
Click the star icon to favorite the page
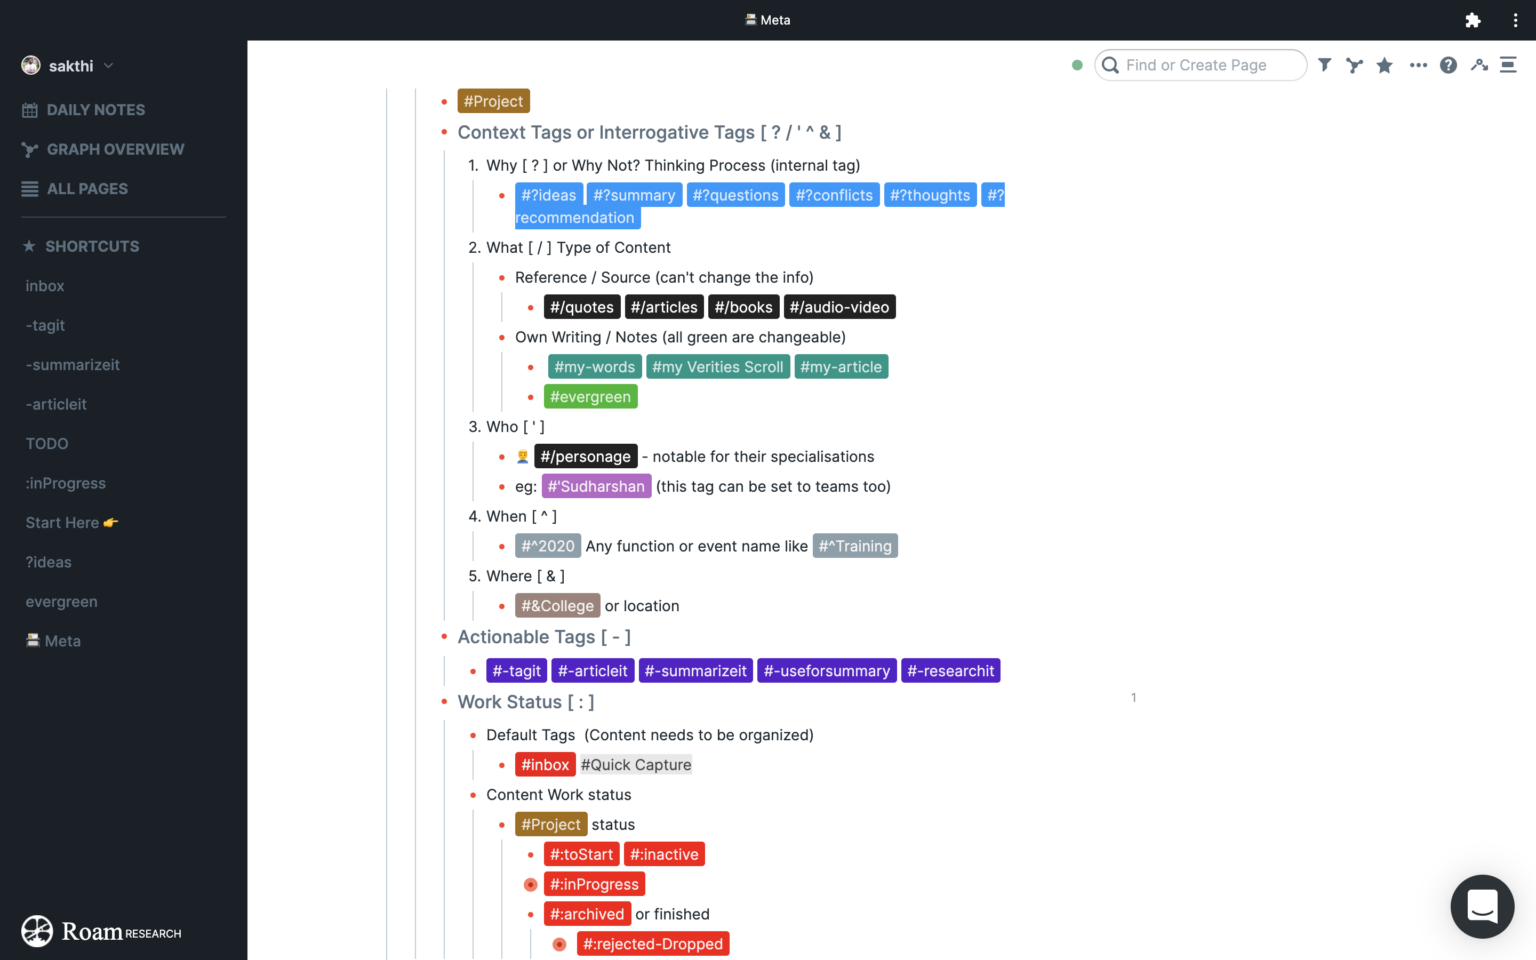point(1384,64)
